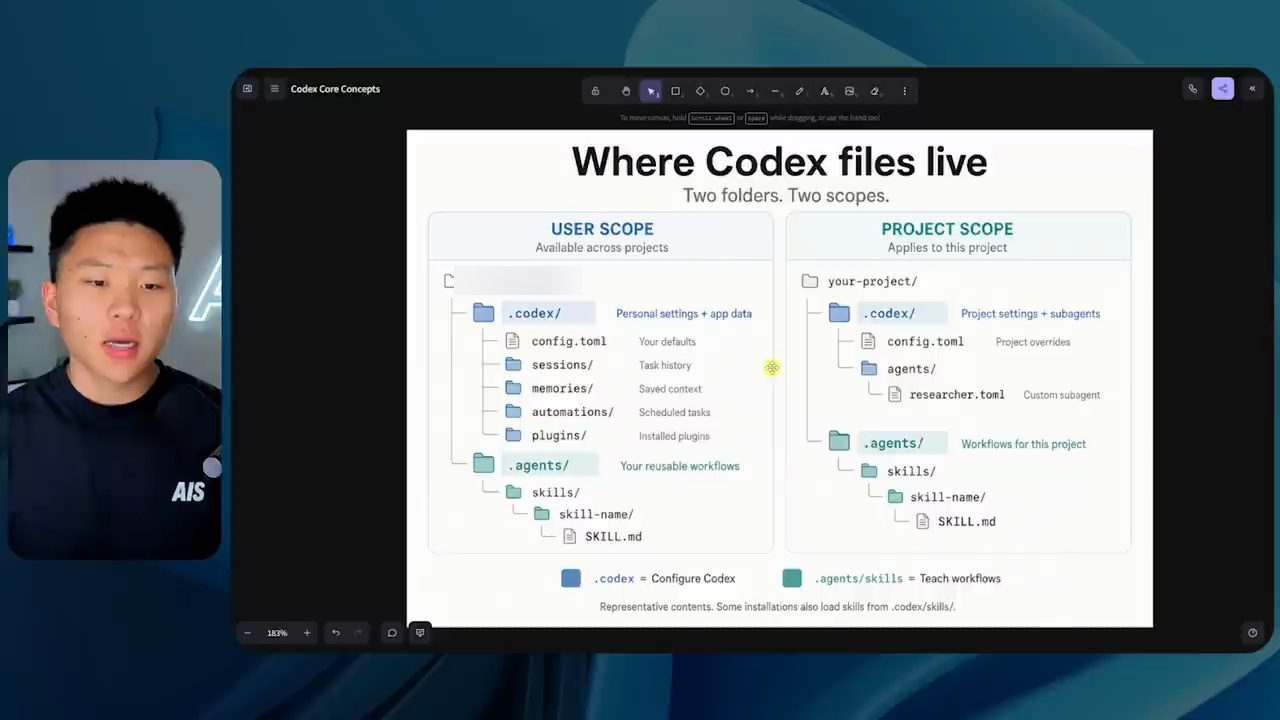Screen dimensions: 1280x720
Task: Select the Hand panning tool
Action: (x=626, y=91)
